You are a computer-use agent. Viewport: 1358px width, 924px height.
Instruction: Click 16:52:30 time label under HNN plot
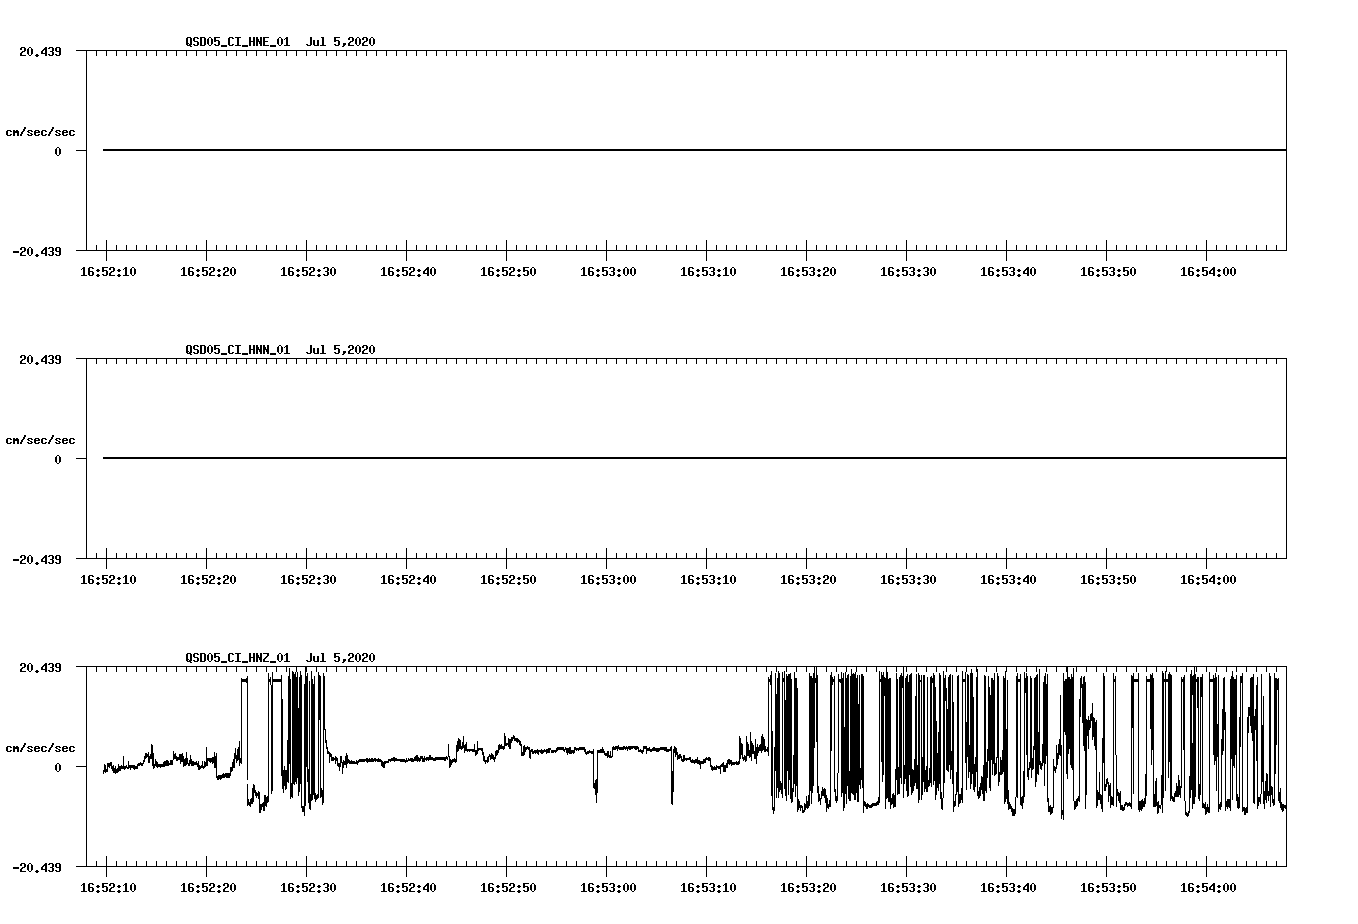pyautogui.click(x=308, y=579)
